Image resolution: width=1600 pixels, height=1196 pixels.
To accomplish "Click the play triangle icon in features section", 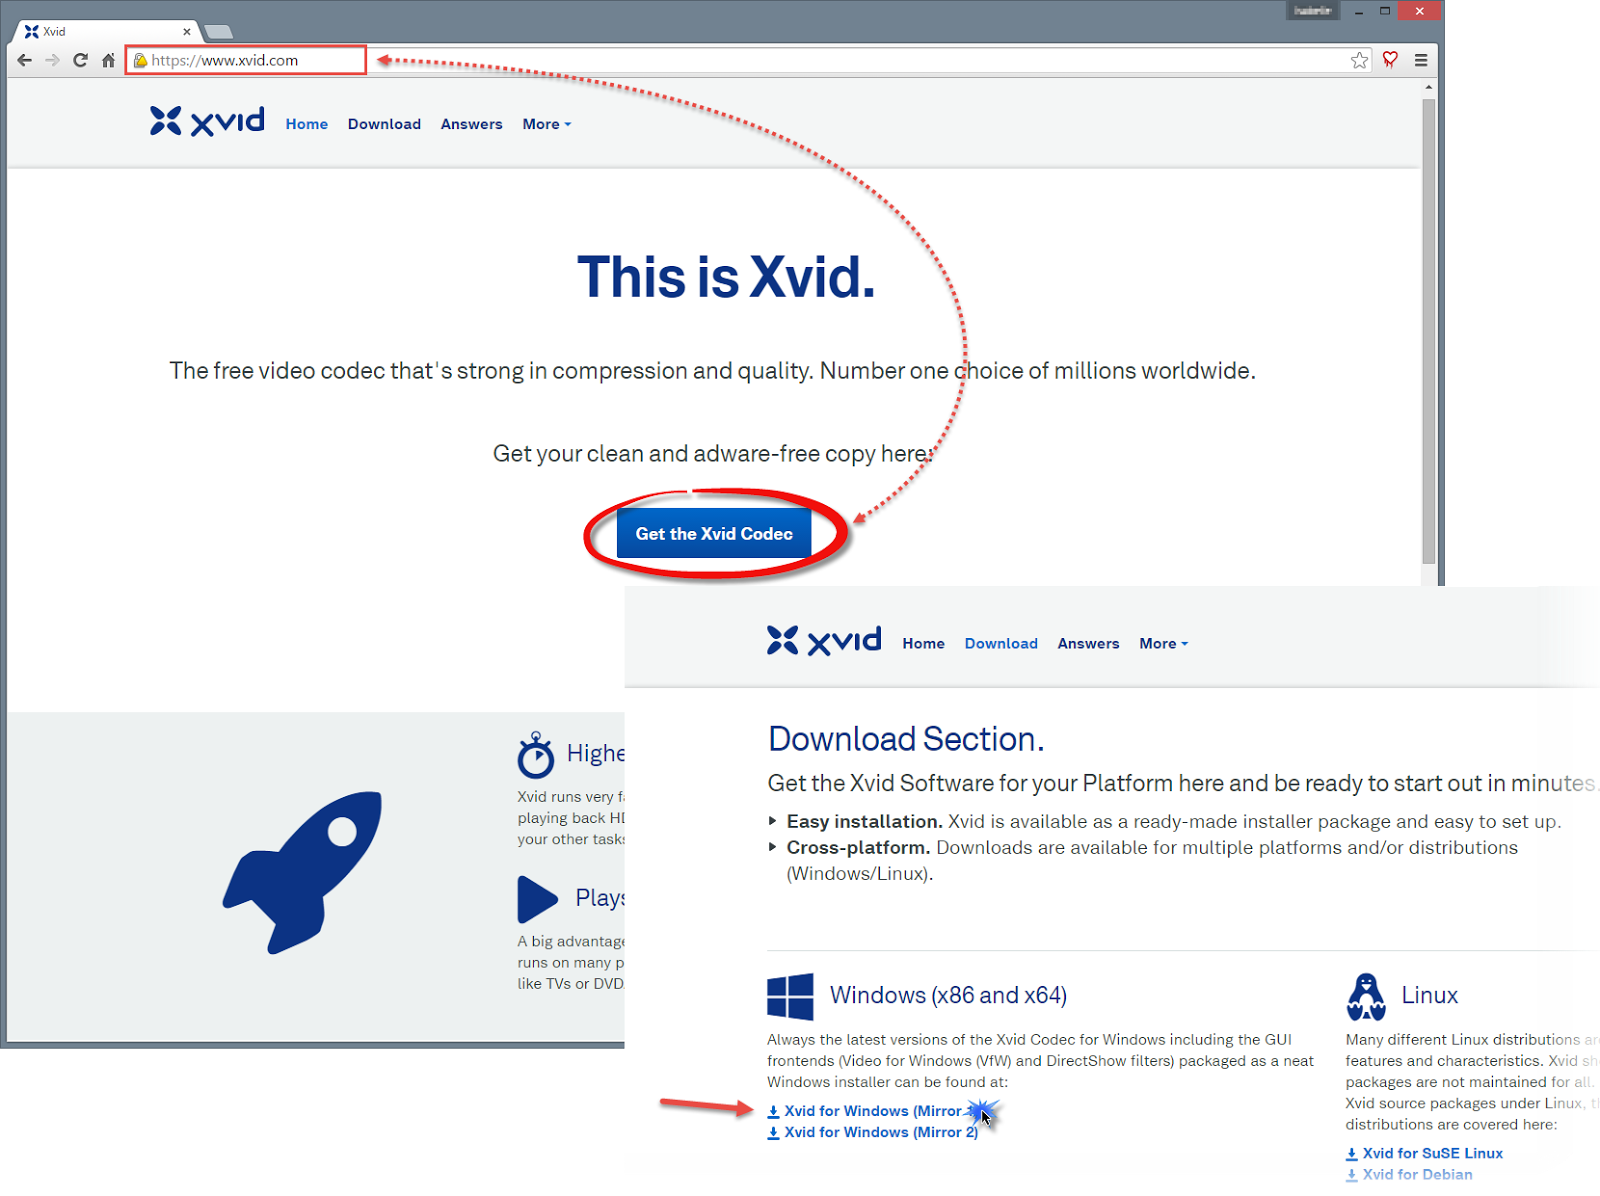I will pos(537,899).
